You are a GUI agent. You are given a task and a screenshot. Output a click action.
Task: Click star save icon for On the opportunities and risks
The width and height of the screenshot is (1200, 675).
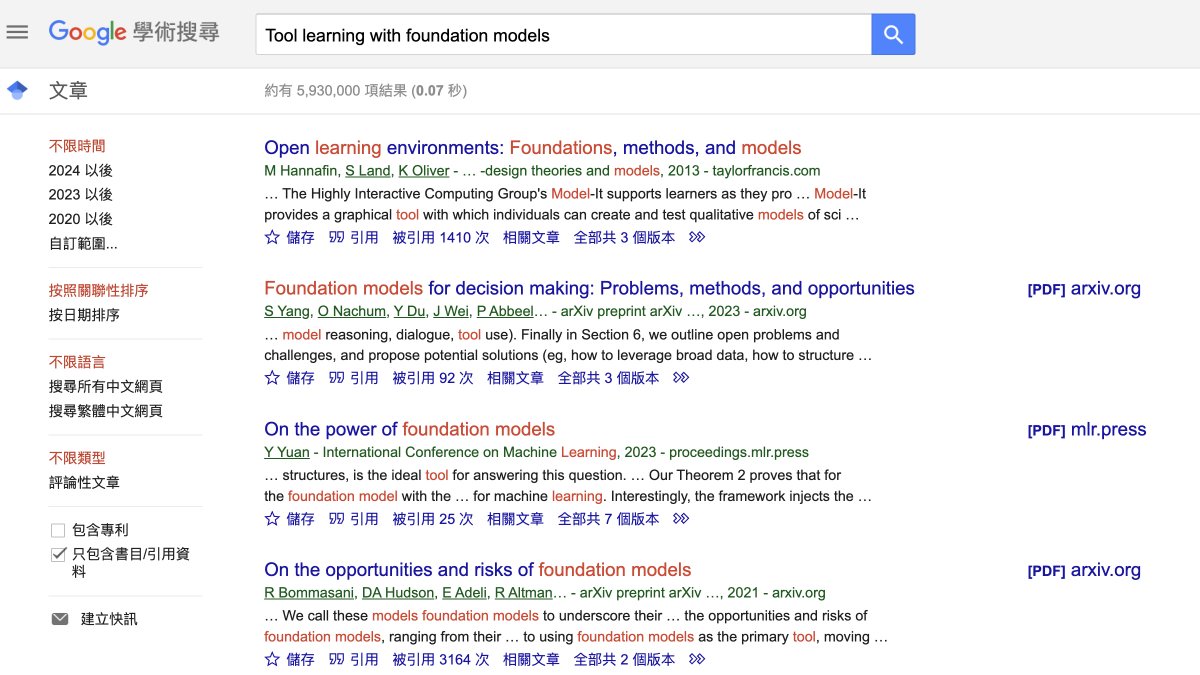tap(272, 659)
